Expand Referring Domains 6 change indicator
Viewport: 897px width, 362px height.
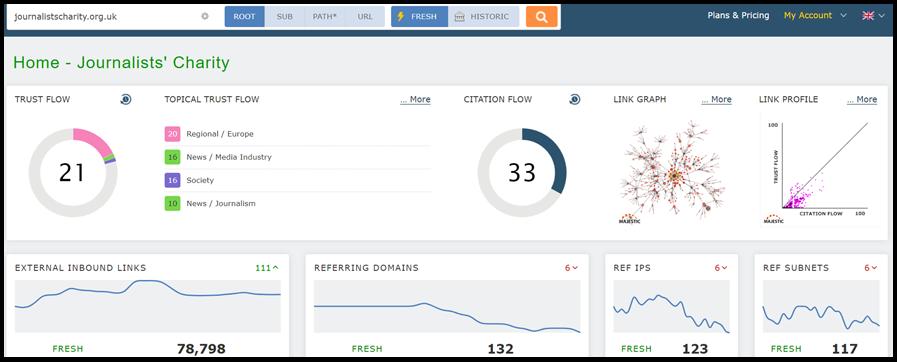pyautogui.click(x=571, y=268)
